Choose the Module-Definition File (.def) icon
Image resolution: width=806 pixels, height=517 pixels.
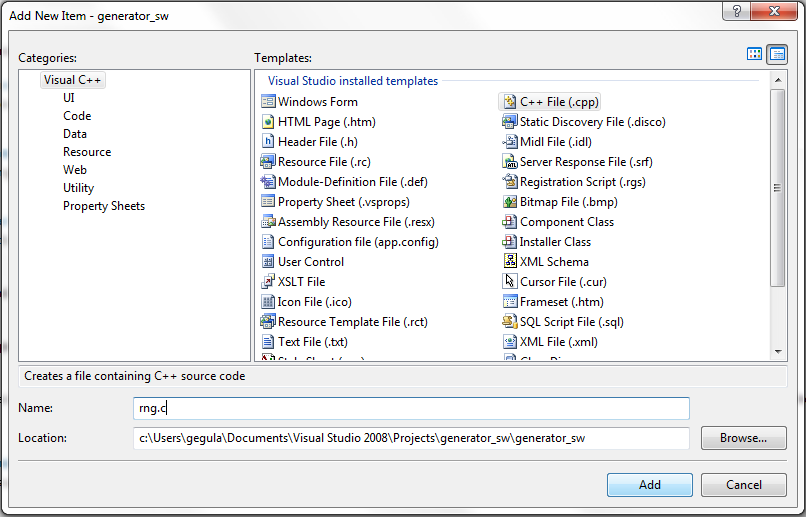pyautogui.click(x=268, y=182)
